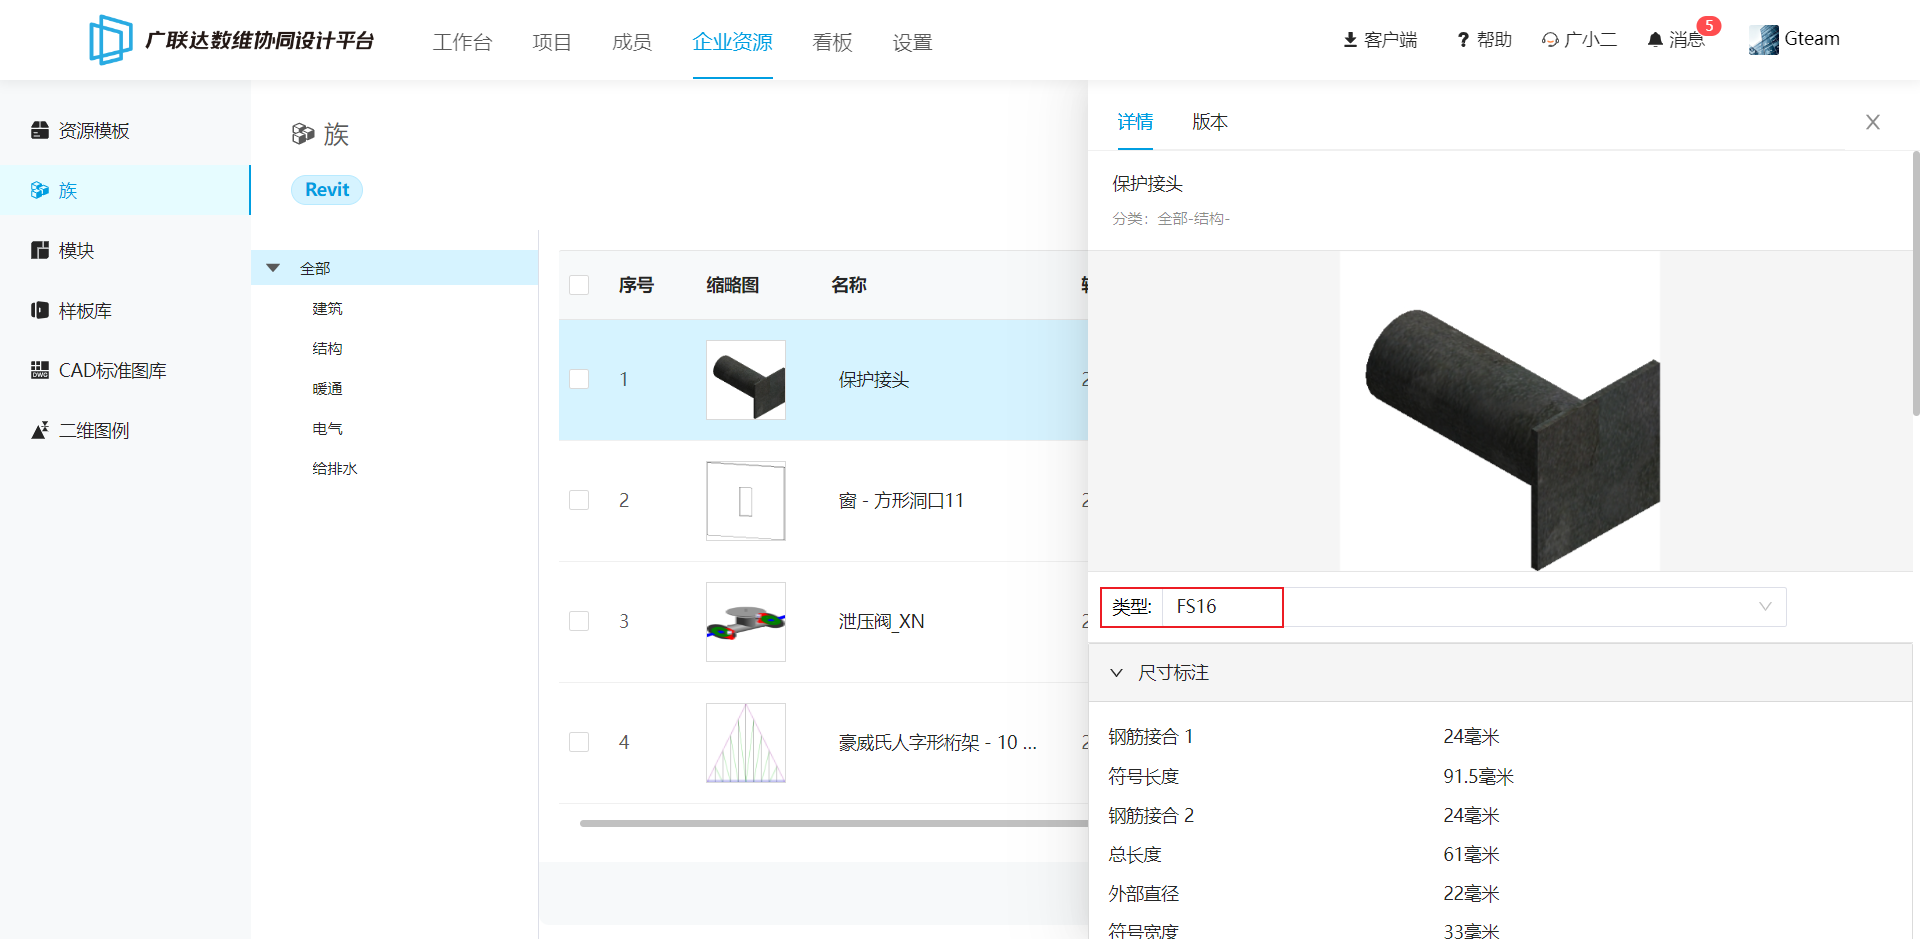Click the 模块 sidebar icon
Image resolution: width=1920 pixels, height=939 pixels.
[x=40, y=250]
